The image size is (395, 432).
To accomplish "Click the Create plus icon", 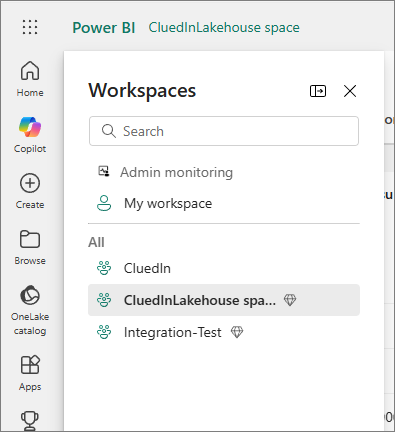I will tap(30, 183).
